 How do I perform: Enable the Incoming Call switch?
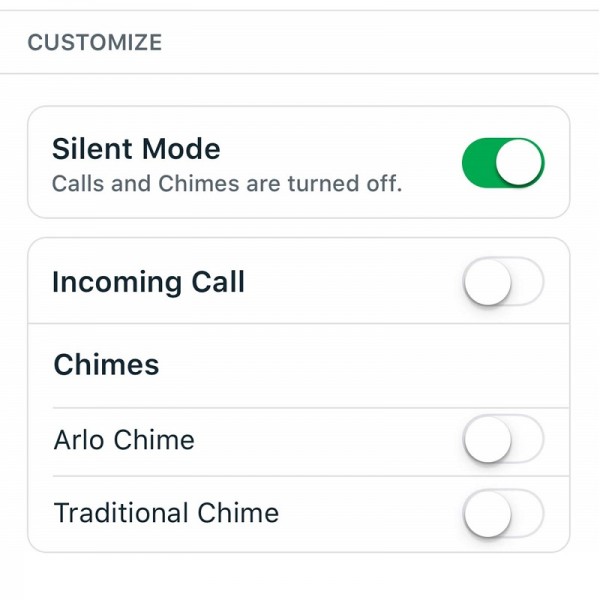504,282
